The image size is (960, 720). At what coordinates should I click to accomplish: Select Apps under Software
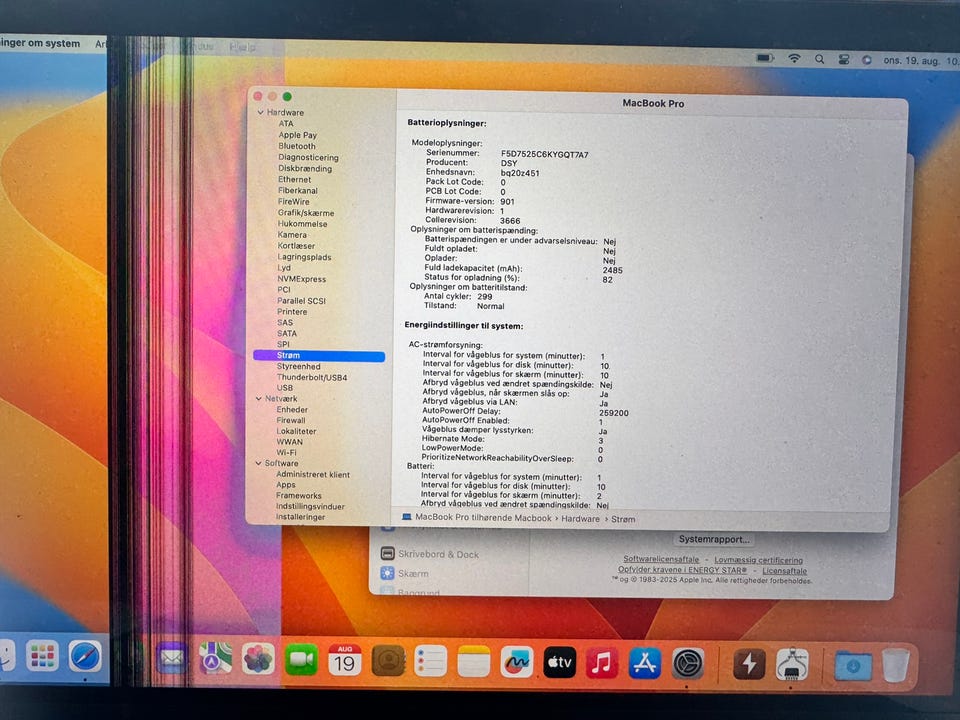(285, 485)
